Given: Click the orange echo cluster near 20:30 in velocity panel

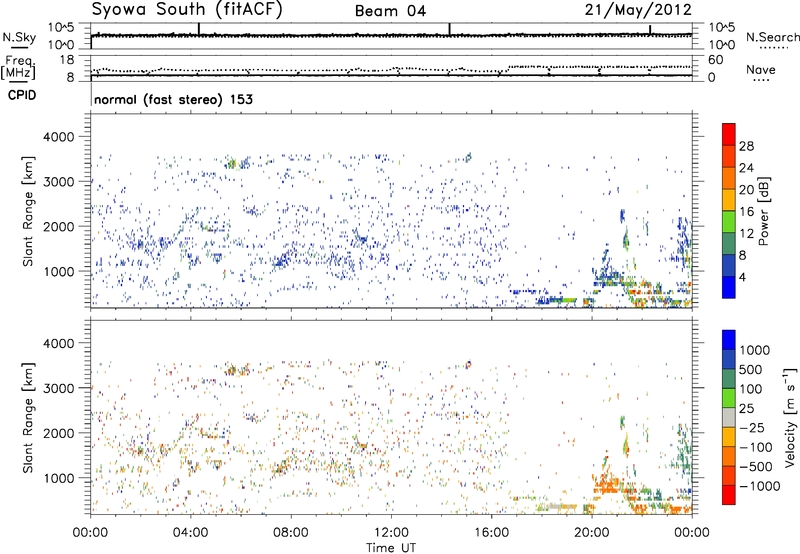Looking at the screenshot, I should [x=607, y=485].
